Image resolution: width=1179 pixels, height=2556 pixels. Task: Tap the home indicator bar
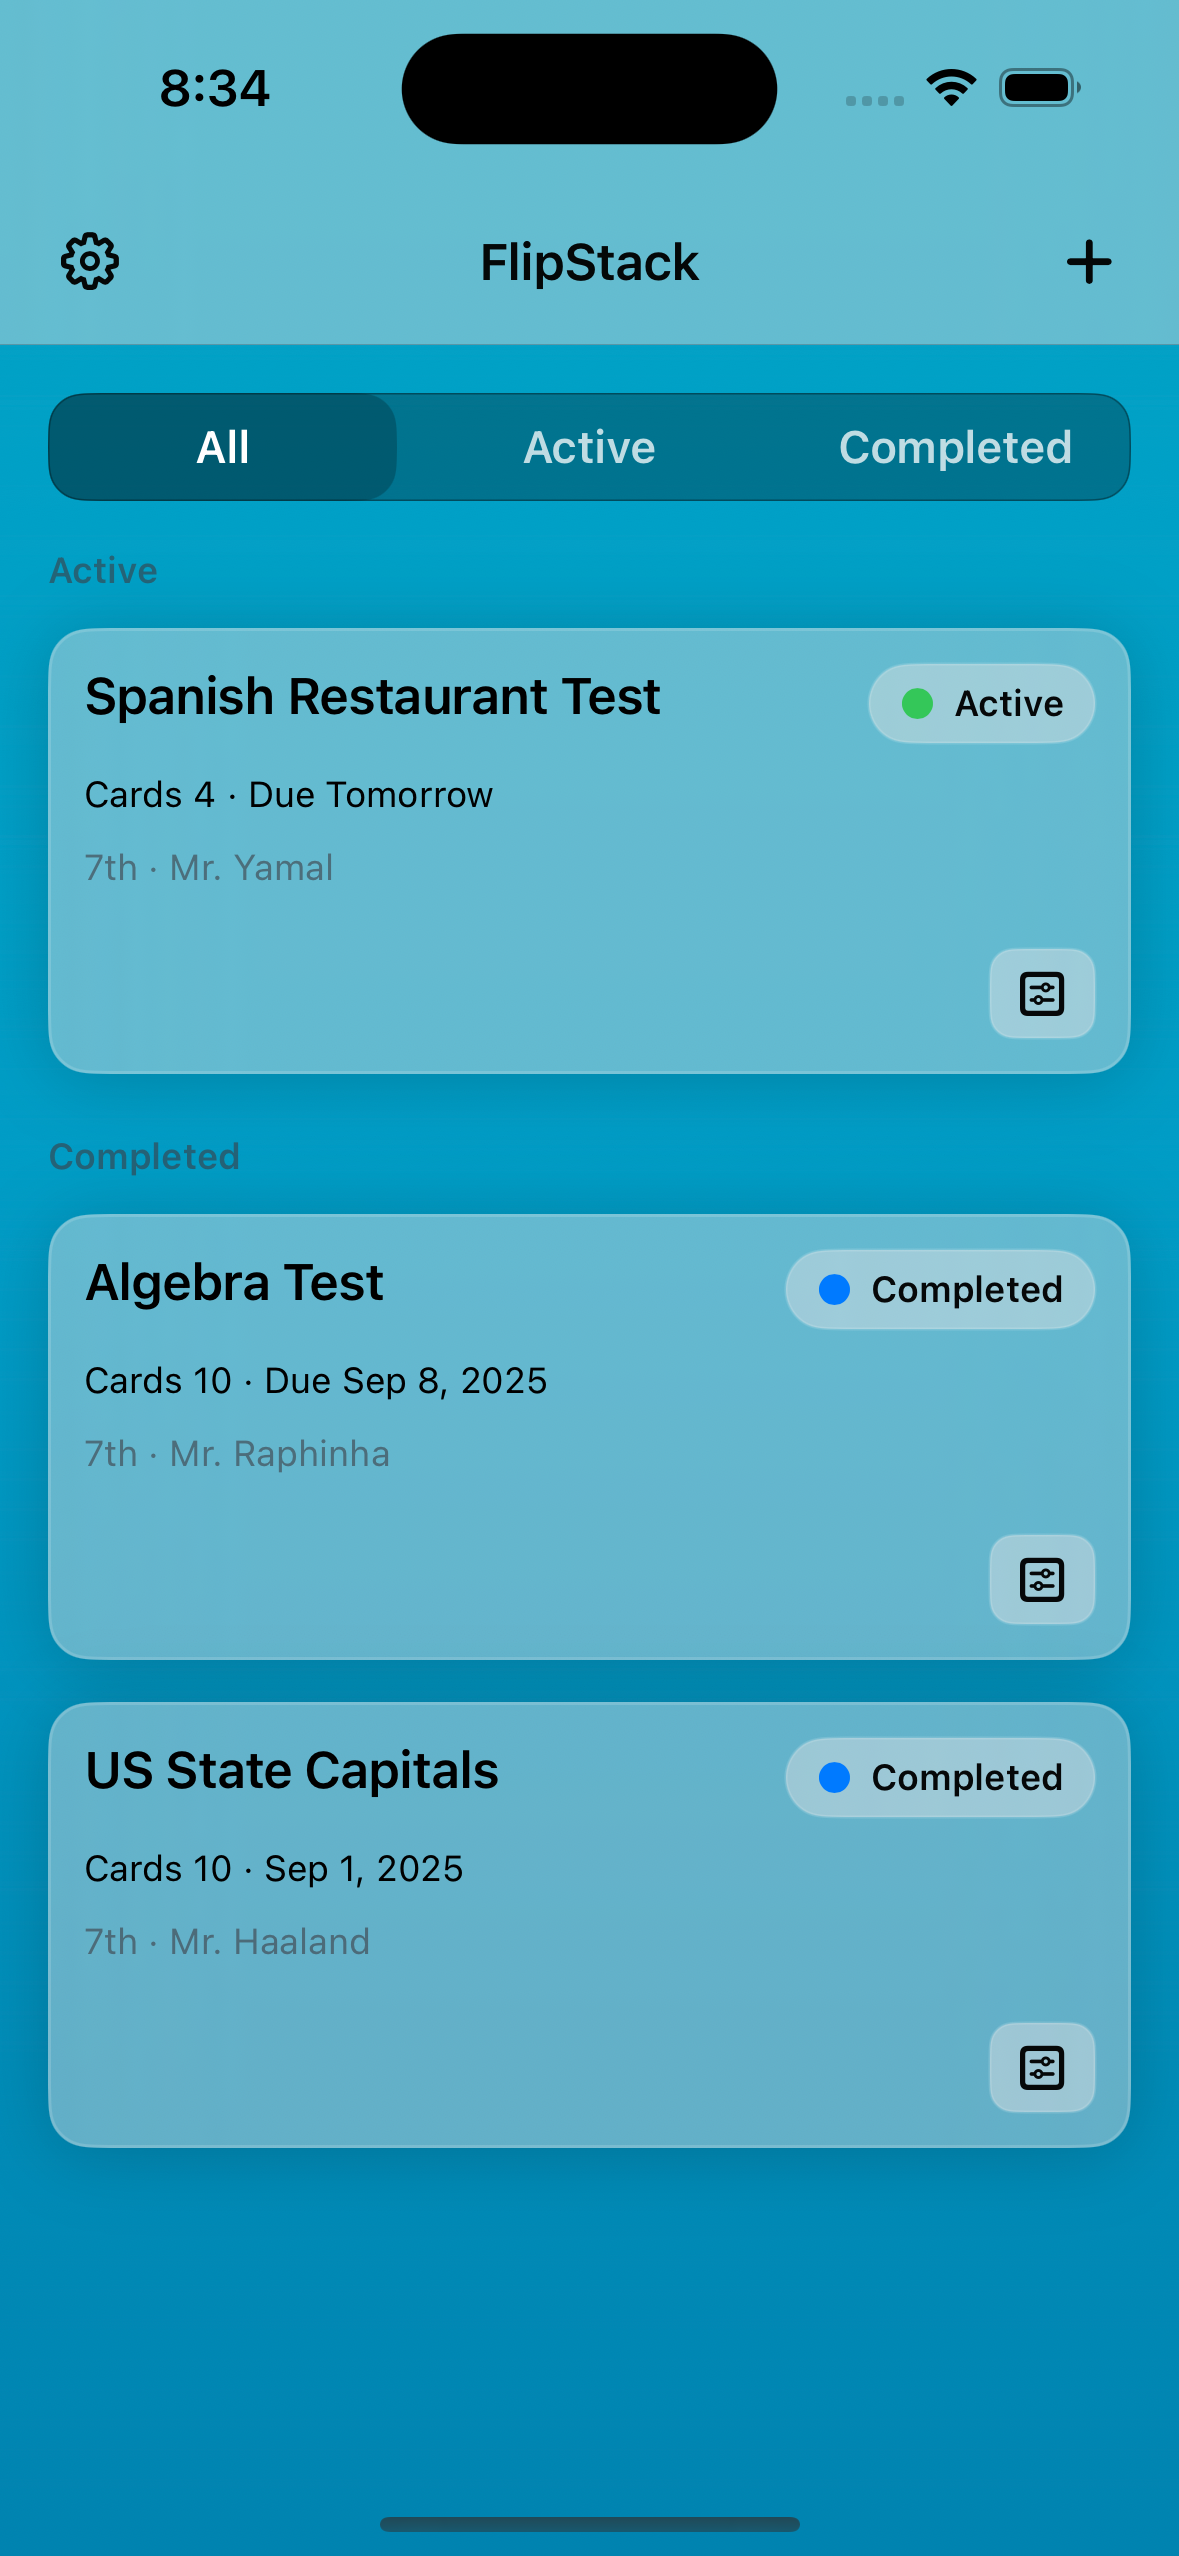(589, 2524)
